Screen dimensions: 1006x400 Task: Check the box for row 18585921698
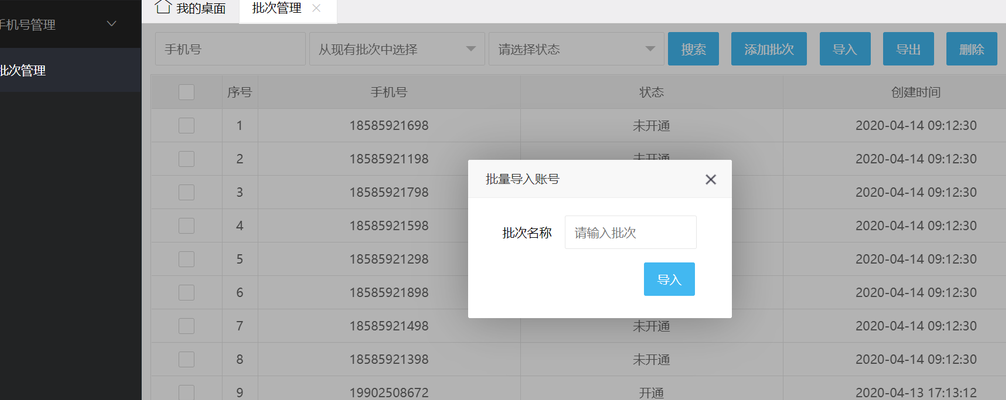186,126
